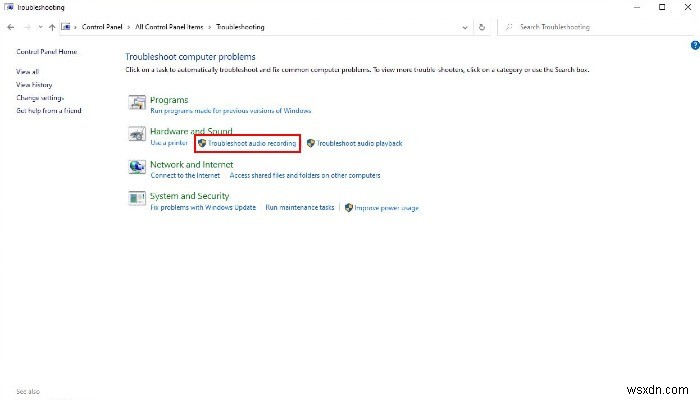This screenshot has height=400, width=700.
Task: Run programs made for previous Windows versions
Action: tap(231, 111)
